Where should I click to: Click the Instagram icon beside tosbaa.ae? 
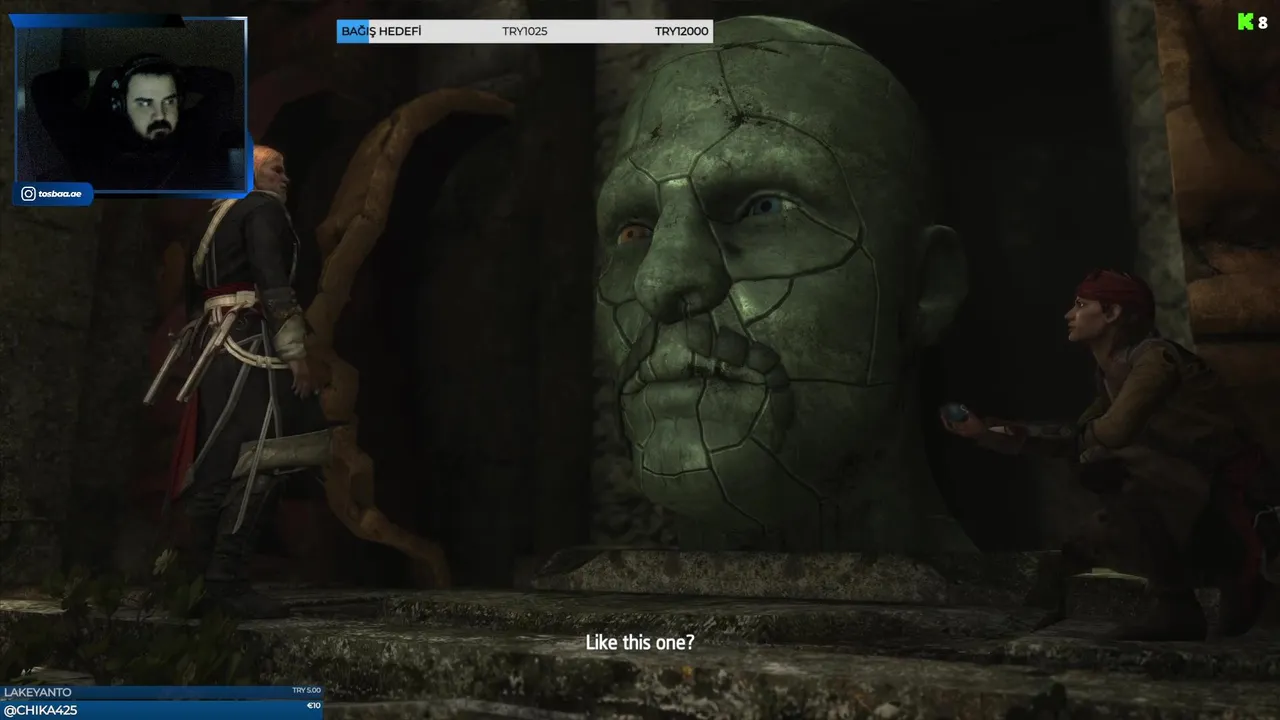[x=29, y=195]
